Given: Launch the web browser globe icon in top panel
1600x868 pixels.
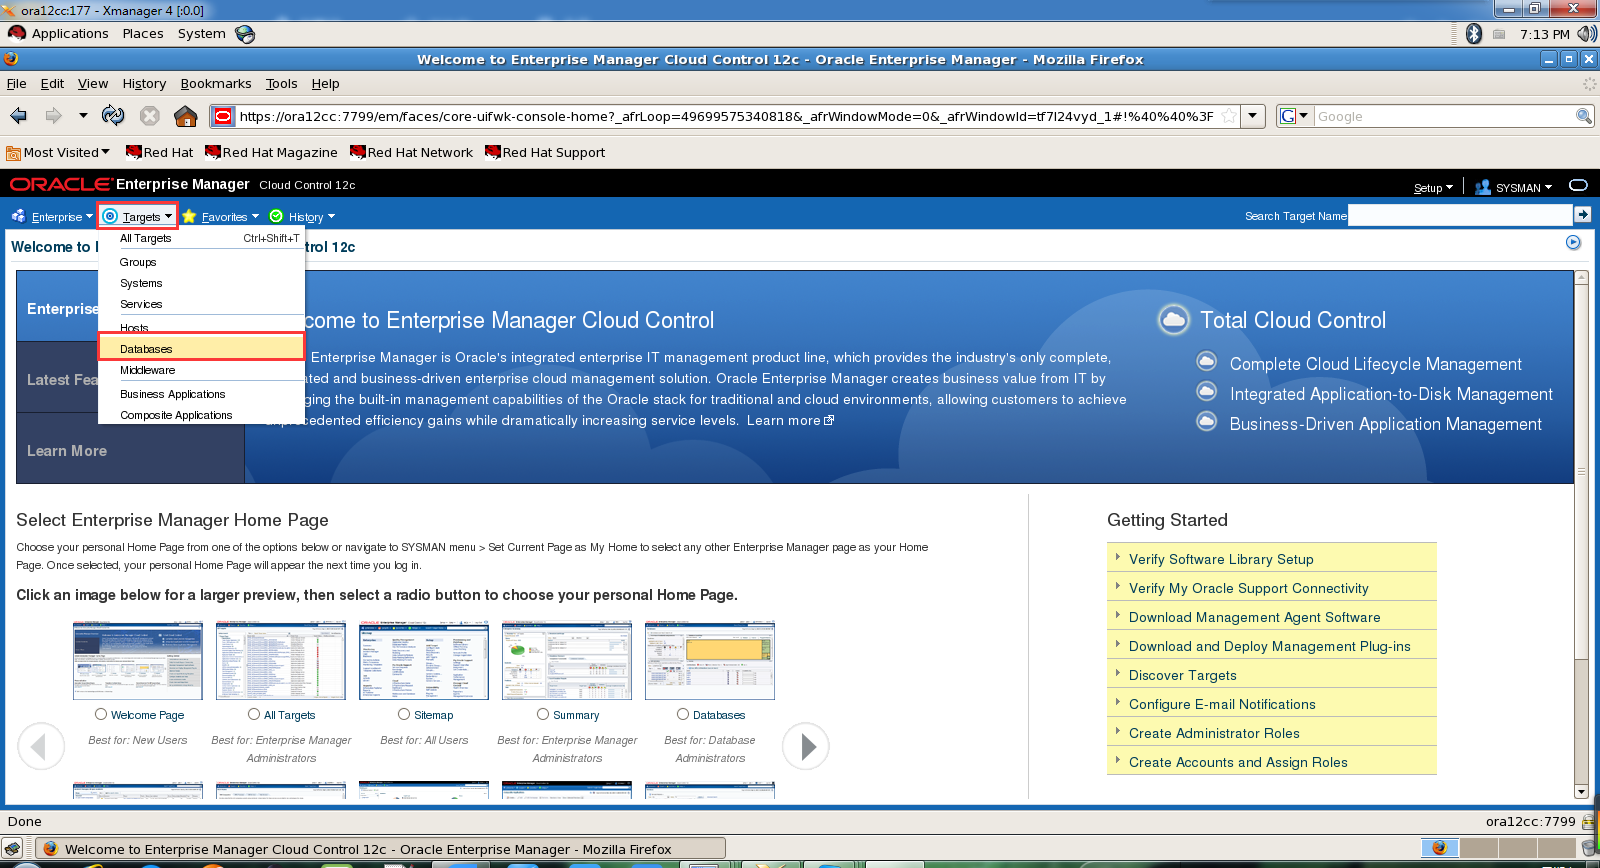Looking at the screenshot, I should pyautogui.click(x=245, y=34).
